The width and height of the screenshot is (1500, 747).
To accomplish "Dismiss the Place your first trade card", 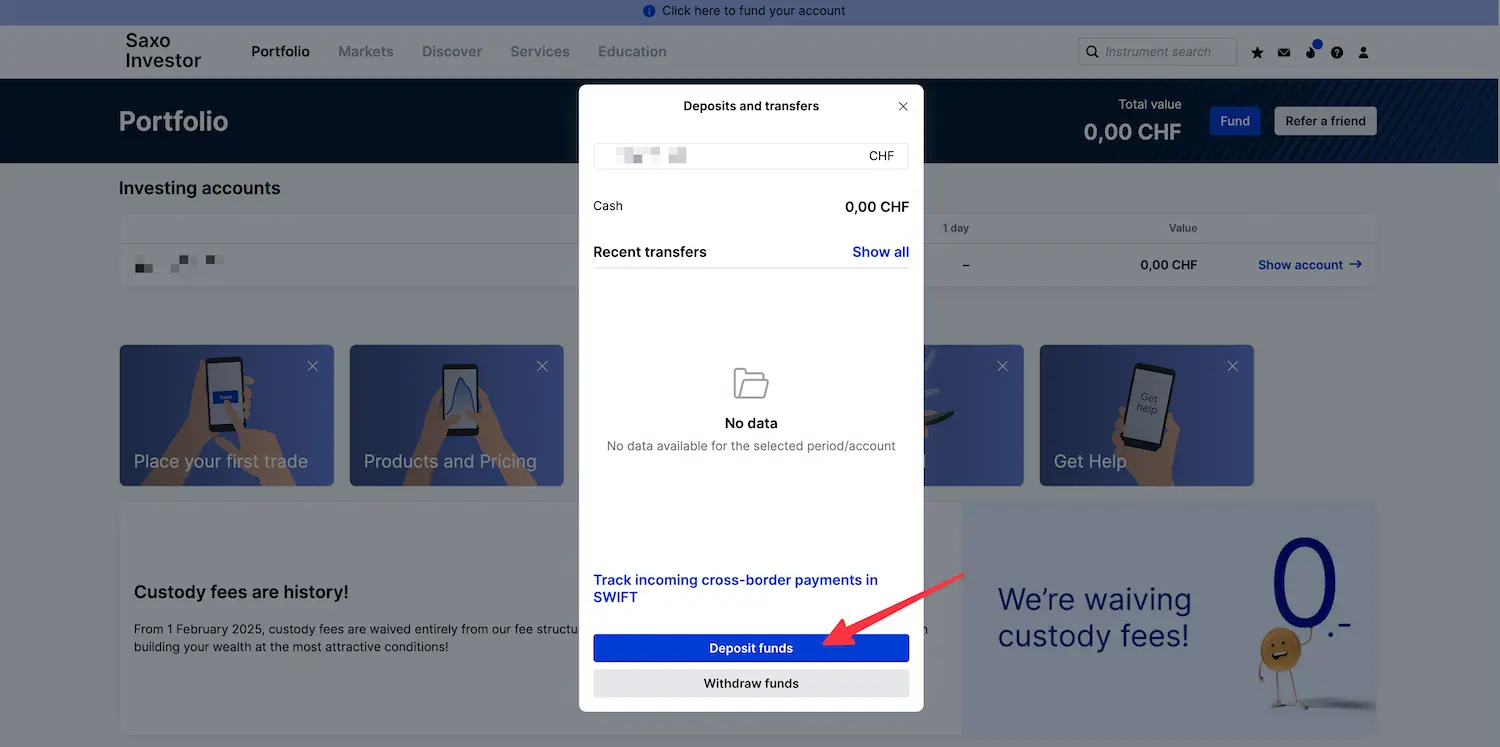I will click(313, 366).
